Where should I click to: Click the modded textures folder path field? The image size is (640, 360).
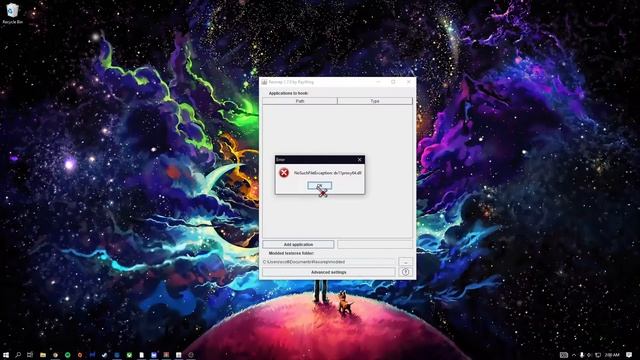click(329, 262)
